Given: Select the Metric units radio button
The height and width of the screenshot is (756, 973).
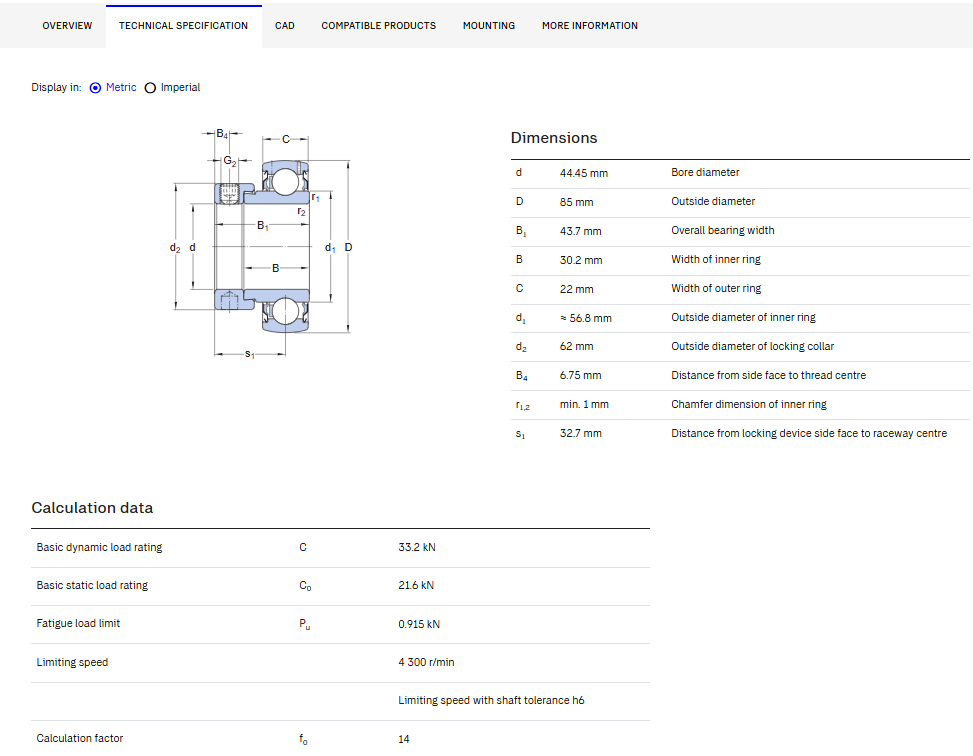Looking at the screenshot, I should click(x=95, y=88).
